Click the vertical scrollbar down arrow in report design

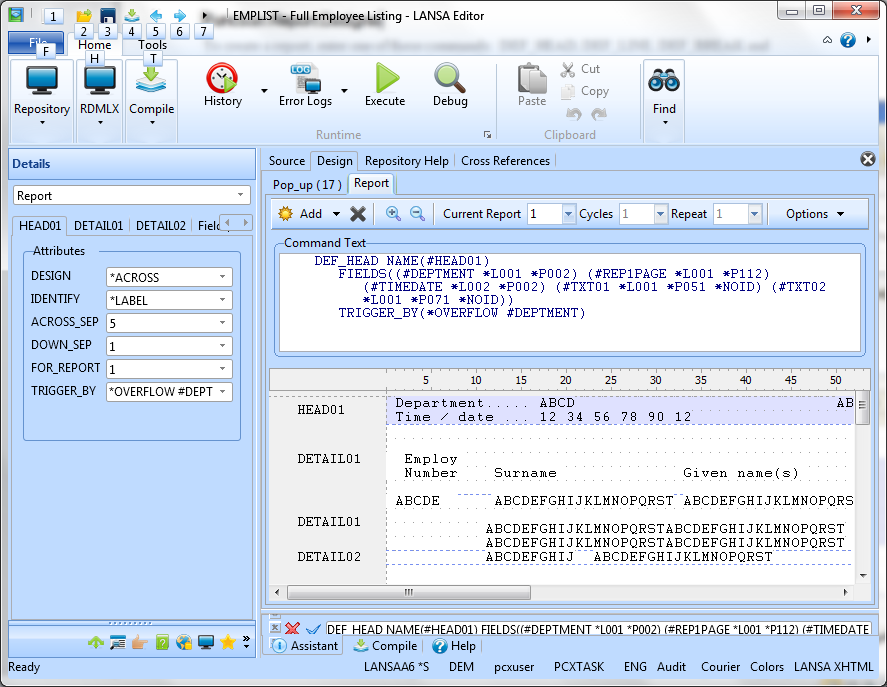863,576
